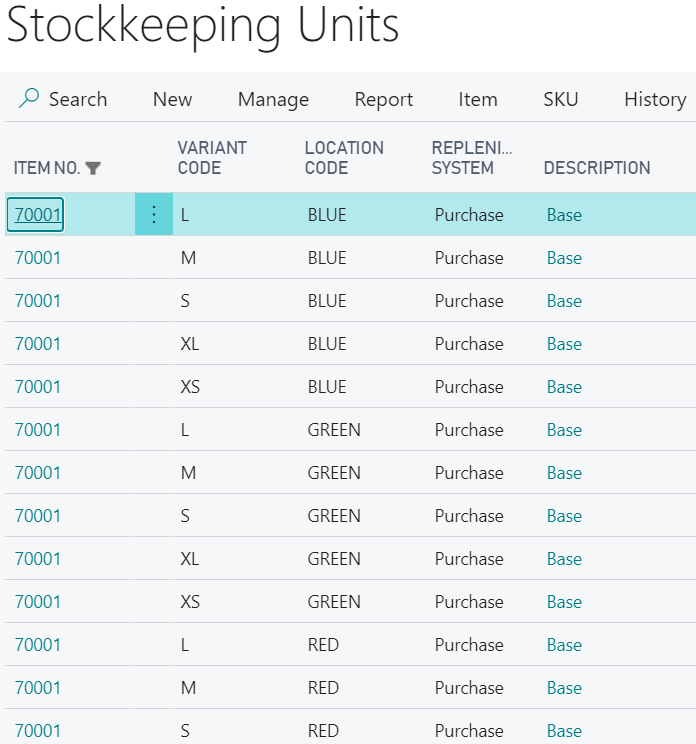Click the Search magnifier icon
696x744 pixels.
28,99
